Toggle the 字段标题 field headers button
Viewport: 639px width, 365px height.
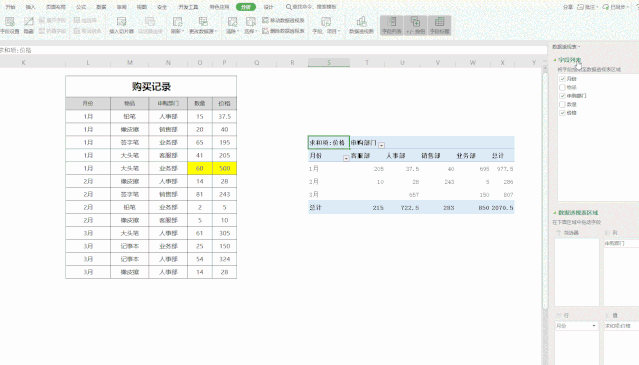pyautogui.click(x=439, y=25)
